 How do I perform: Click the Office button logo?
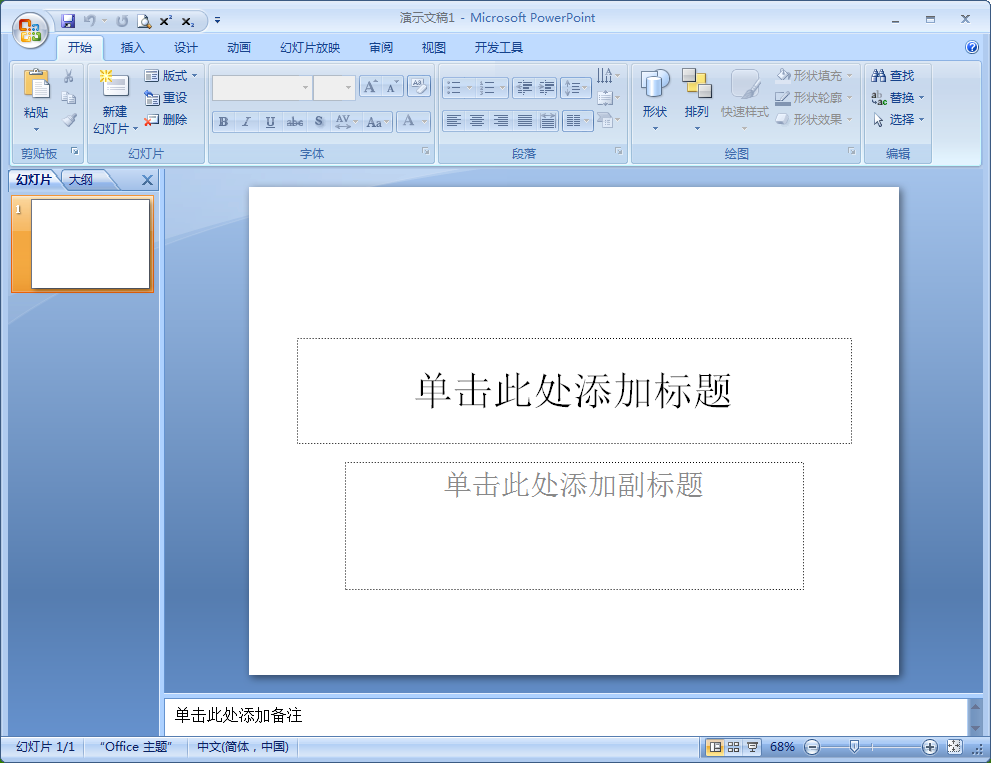pos(30,30)
